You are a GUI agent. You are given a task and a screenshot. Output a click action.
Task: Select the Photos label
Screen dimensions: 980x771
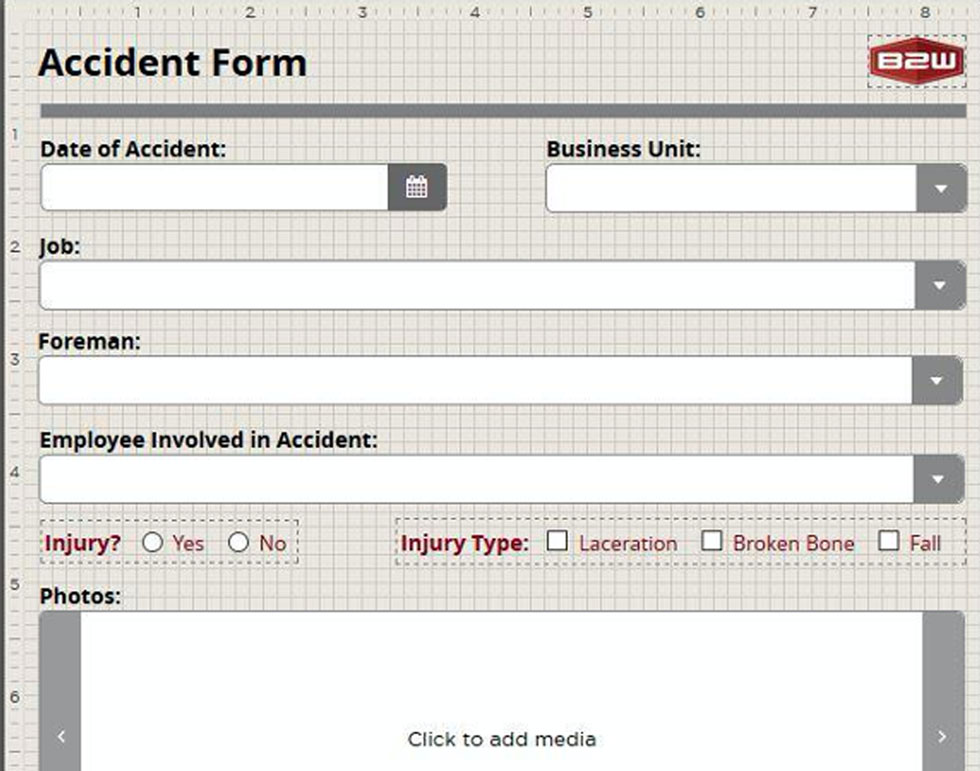[x=80, y=596]
